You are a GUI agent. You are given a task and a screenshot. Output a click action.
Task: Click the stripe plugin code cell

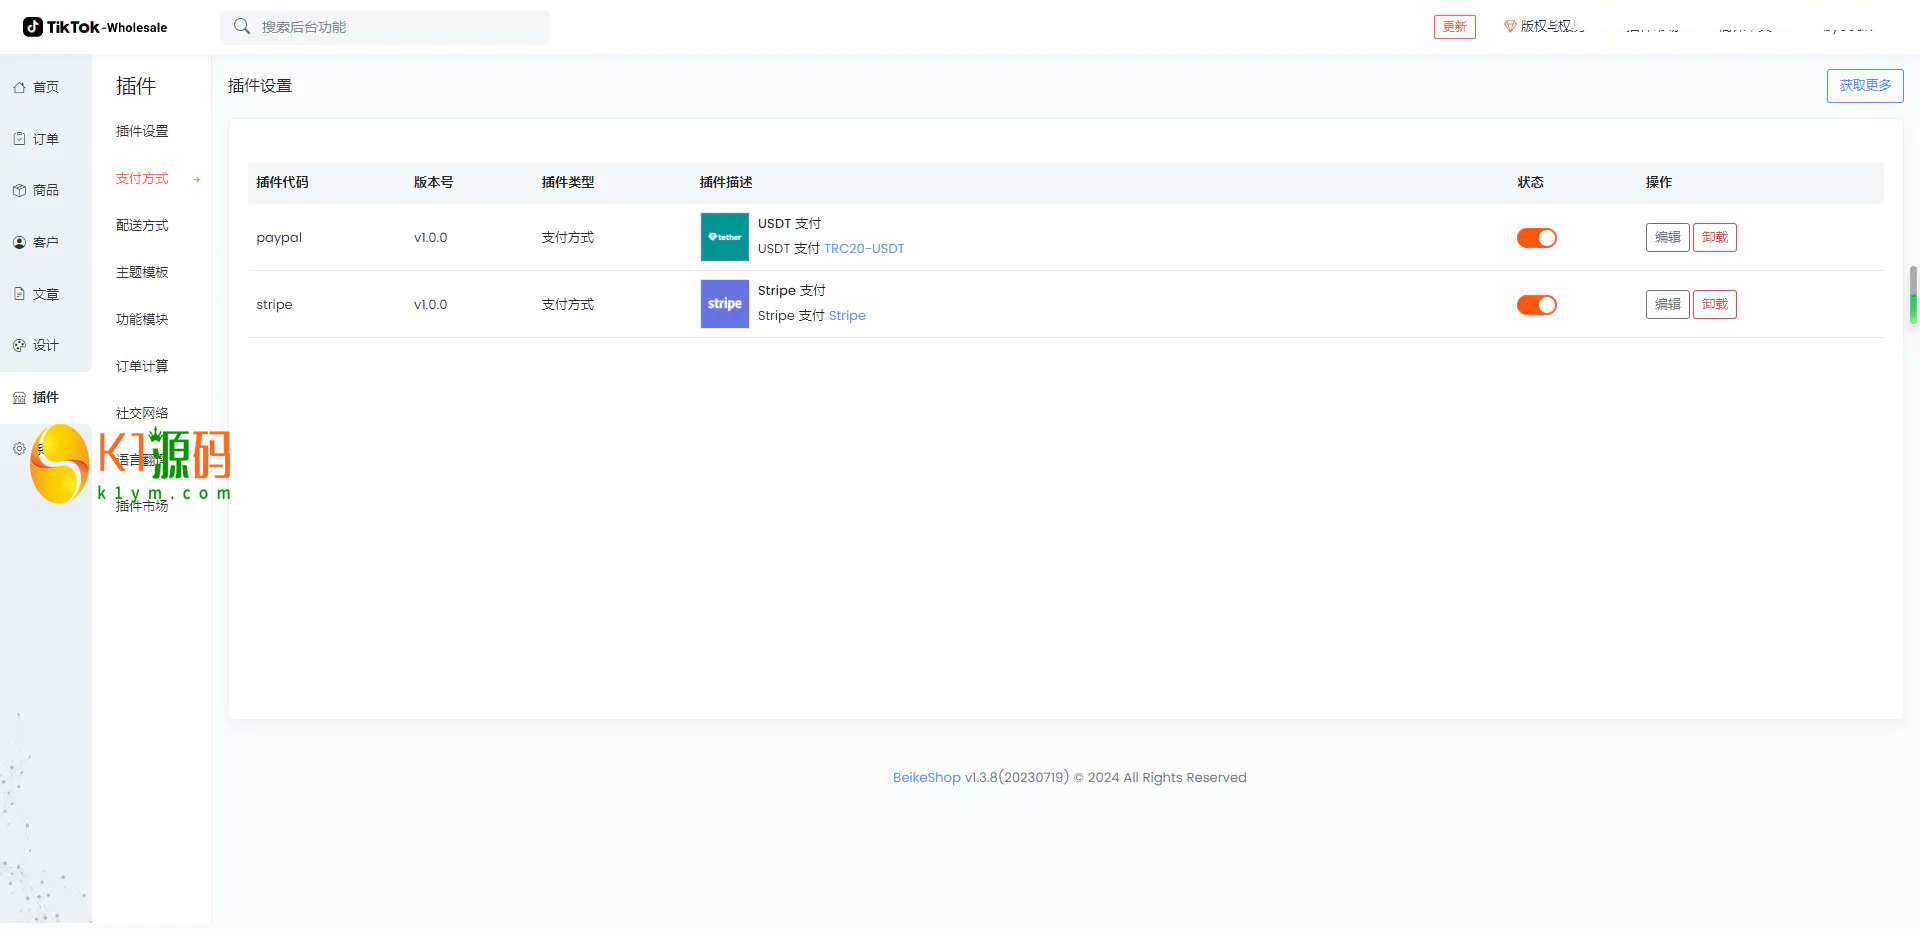pos(274,305)
